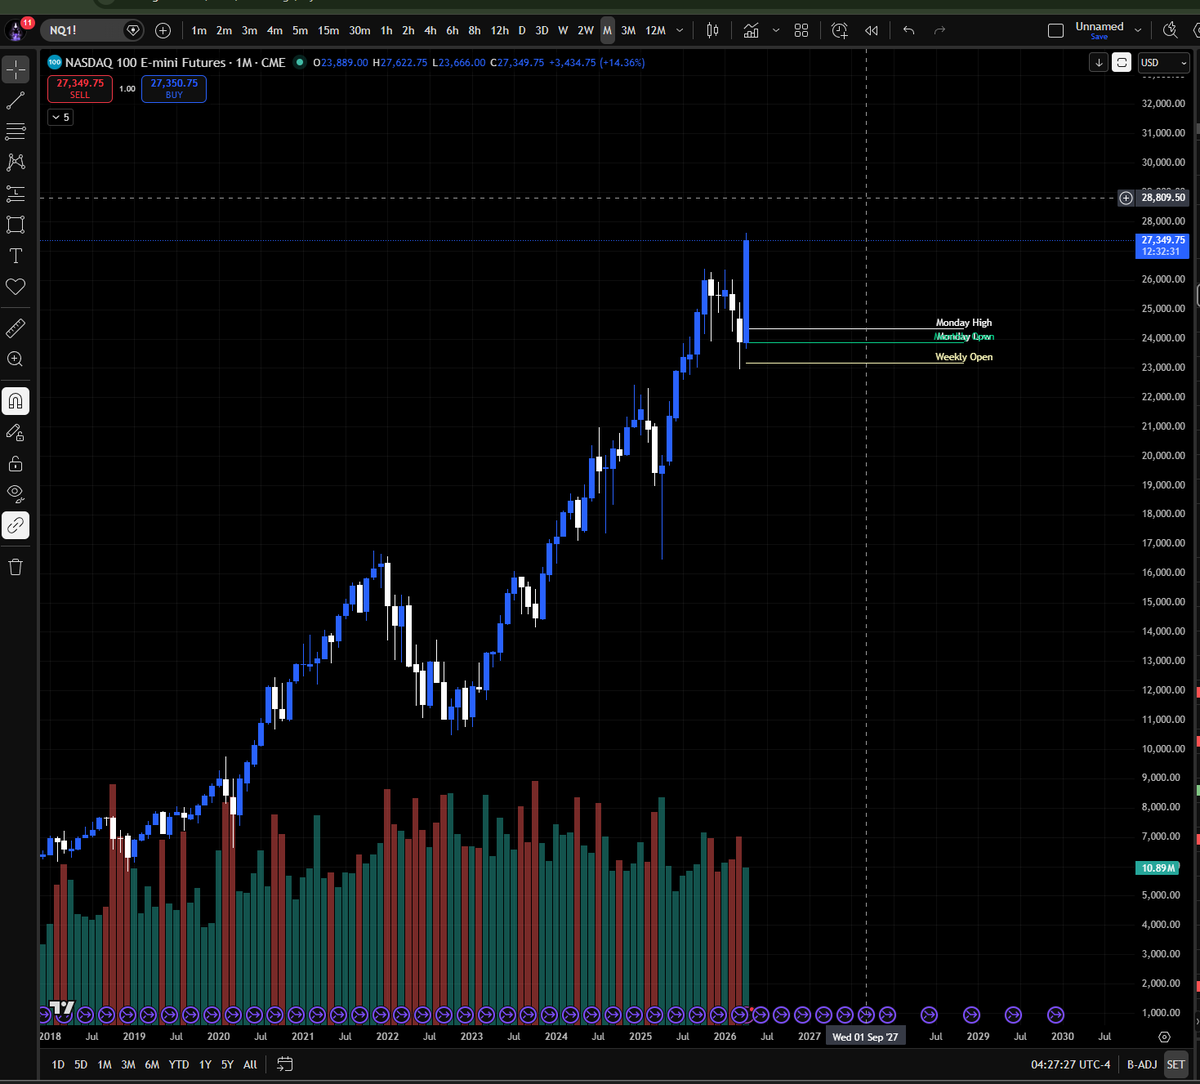The height and width of the screenshot is (1084, 1200).
Task: Select the W weekly timeframe
Action: [563, 30]
